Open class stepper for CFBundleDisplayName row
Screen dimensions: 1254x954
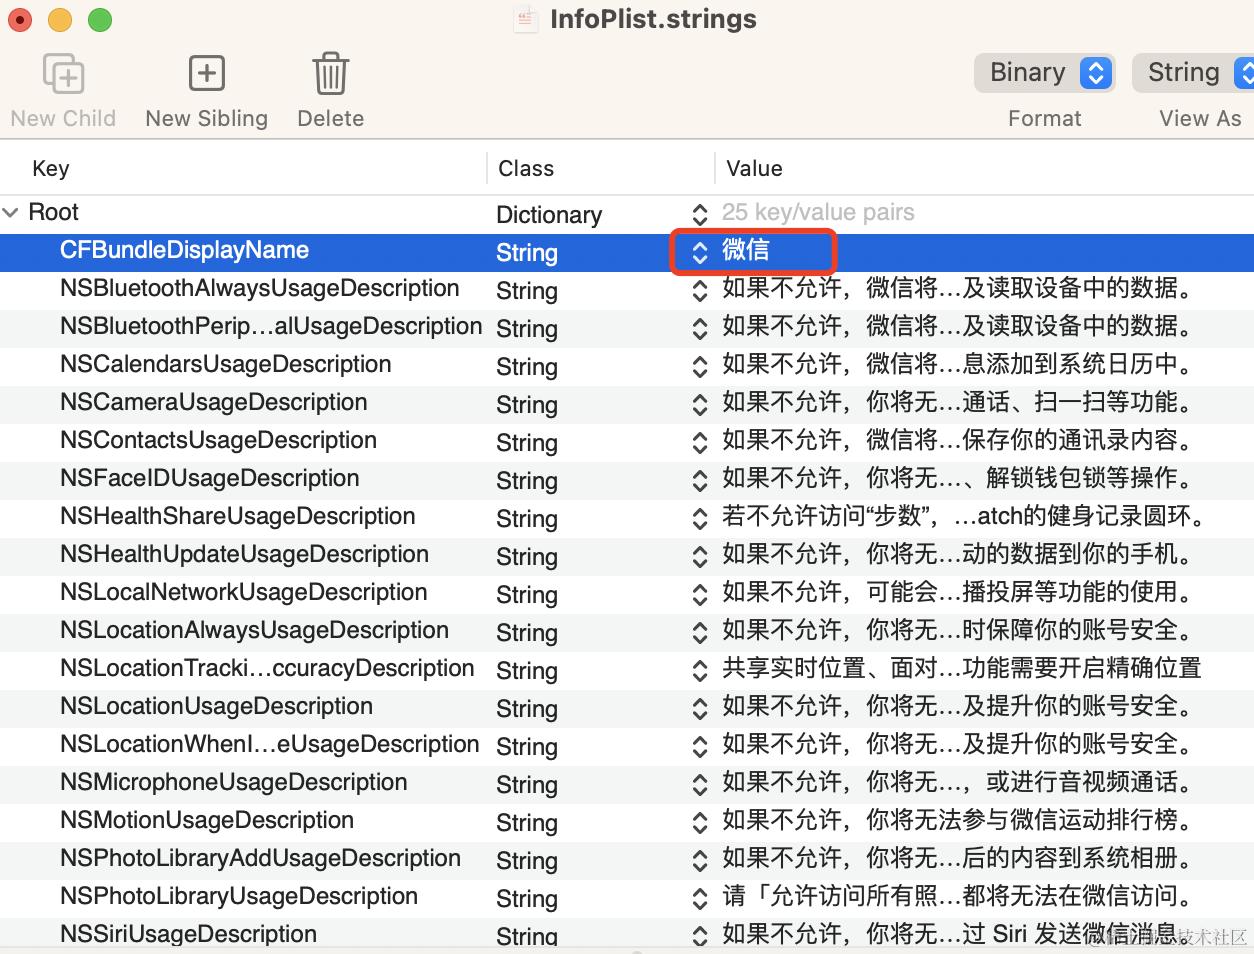tap(700, 252)
